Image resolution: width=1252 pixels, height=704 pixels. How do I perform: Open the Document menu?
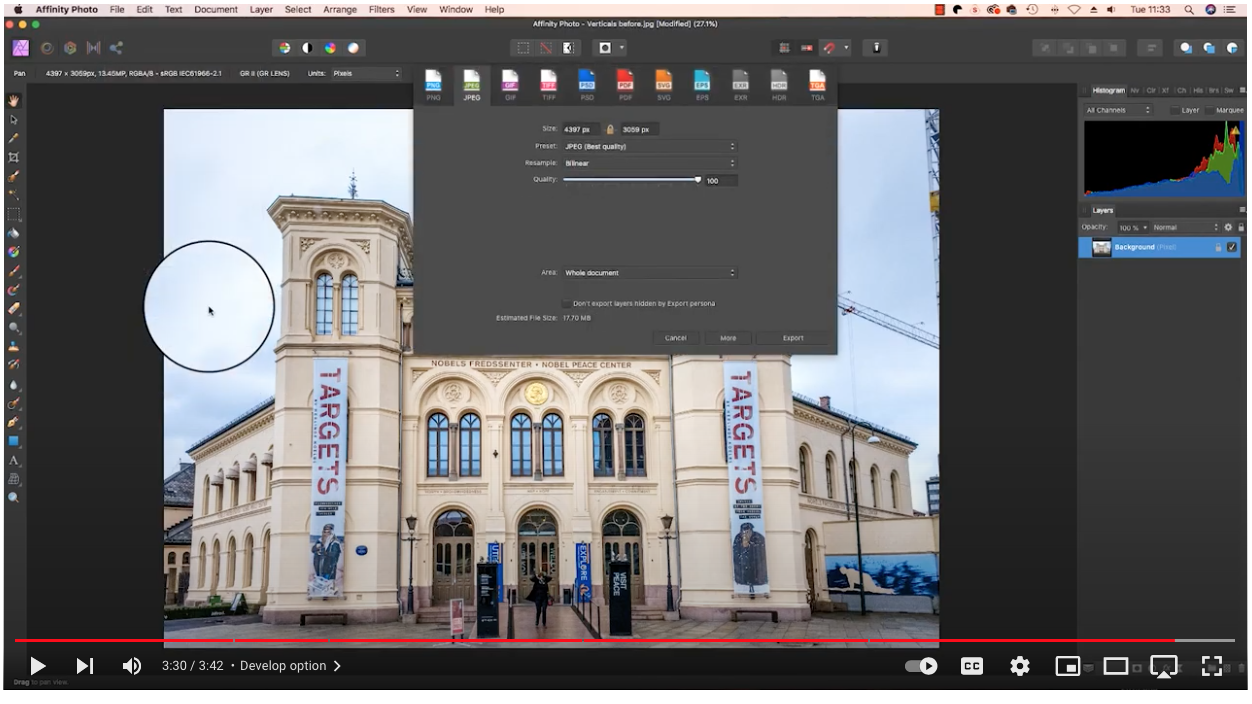click(216, 9)
